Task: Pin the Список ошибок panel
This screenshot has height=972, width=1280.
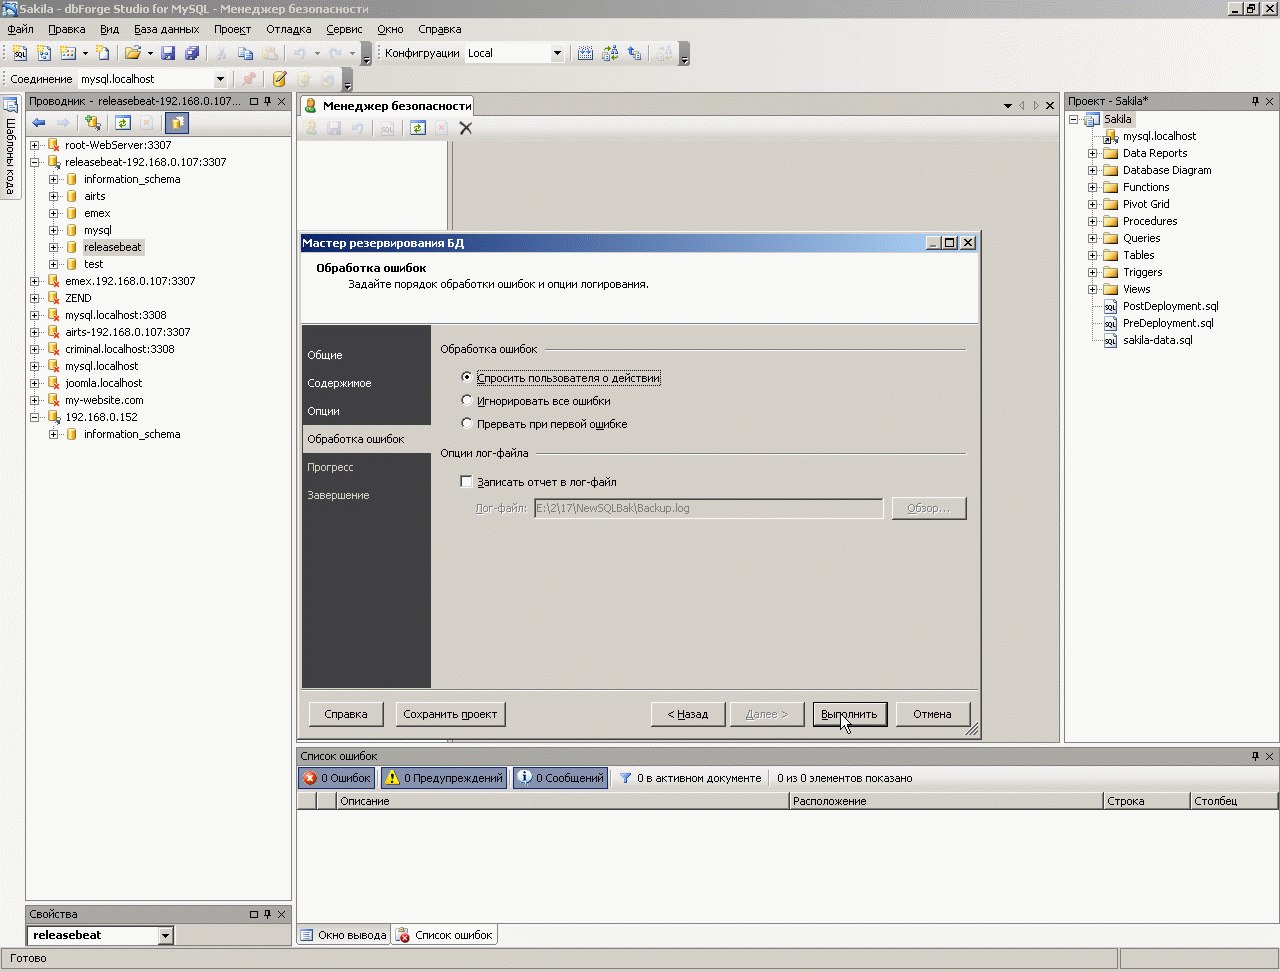Action: pyautogui.click(x=1255, y=756)
